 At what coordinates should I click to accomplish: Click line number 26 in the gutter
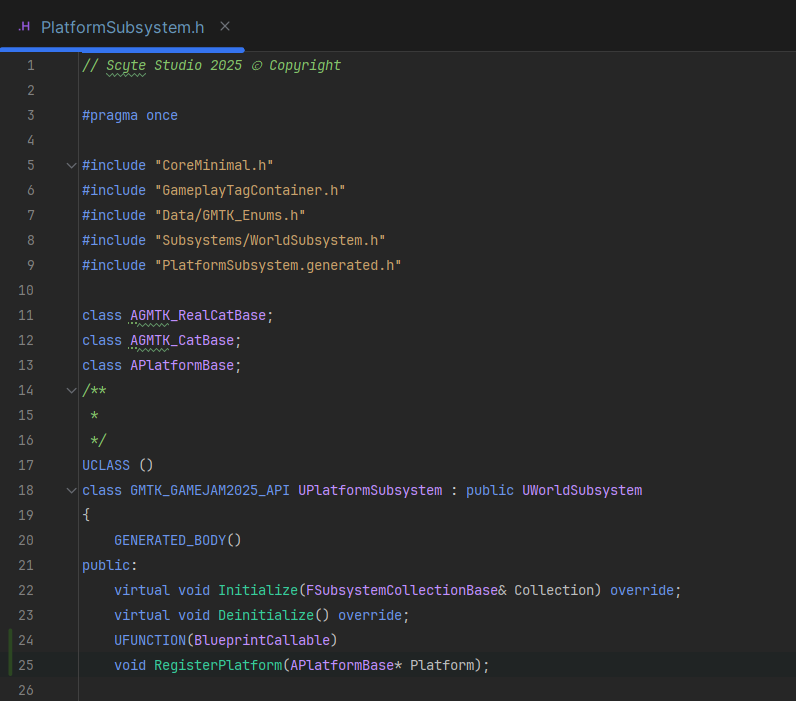pos(26,690)
